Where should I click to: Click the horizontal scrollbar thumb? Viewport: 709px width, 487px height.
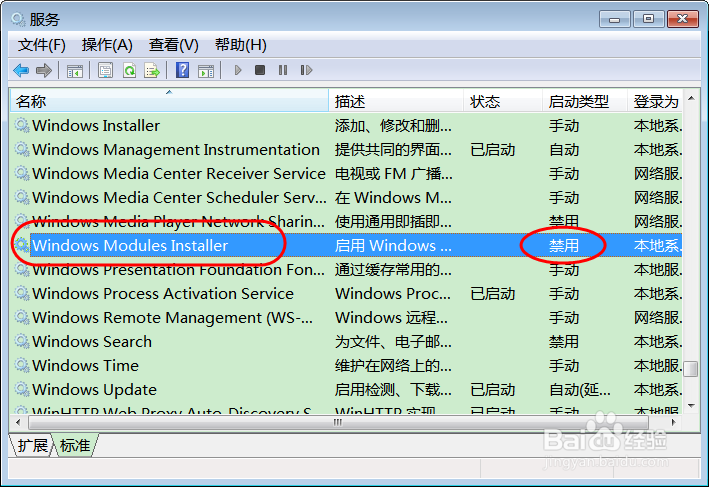click(338, 422)
